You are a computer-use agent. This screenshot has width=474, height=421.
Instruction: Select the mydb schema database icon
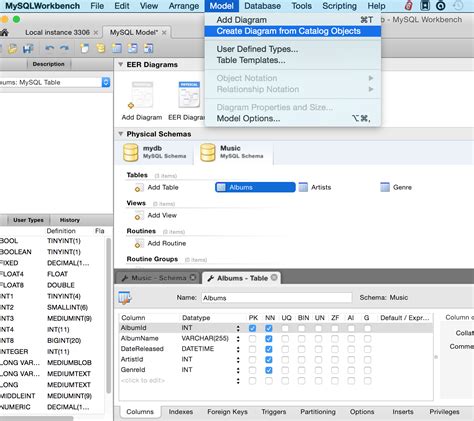coord(131,152)
